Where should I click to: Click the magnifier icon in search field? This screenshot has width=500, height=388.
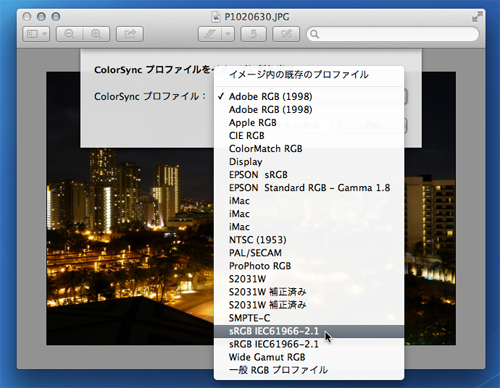tap(314, 34)
